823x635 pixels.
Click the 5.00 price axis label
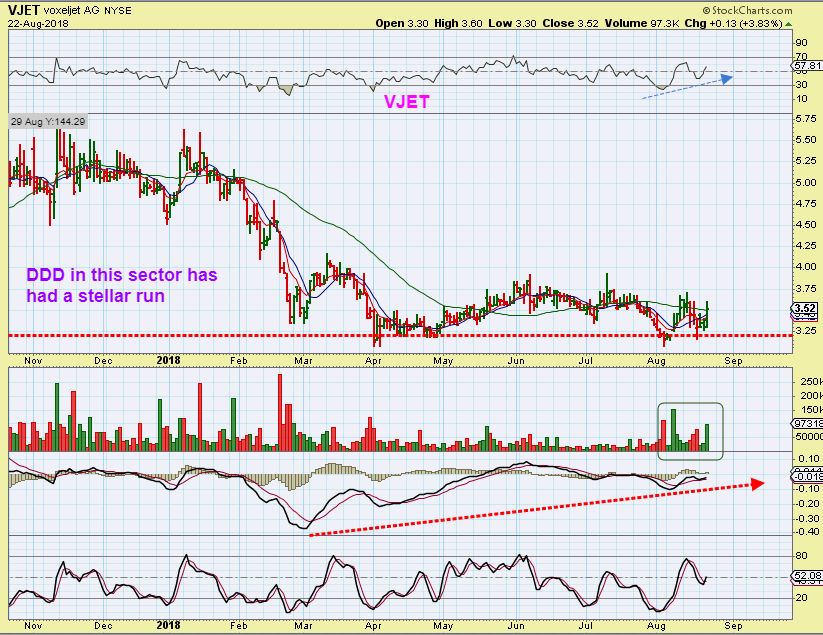click(x=806, y=183)
